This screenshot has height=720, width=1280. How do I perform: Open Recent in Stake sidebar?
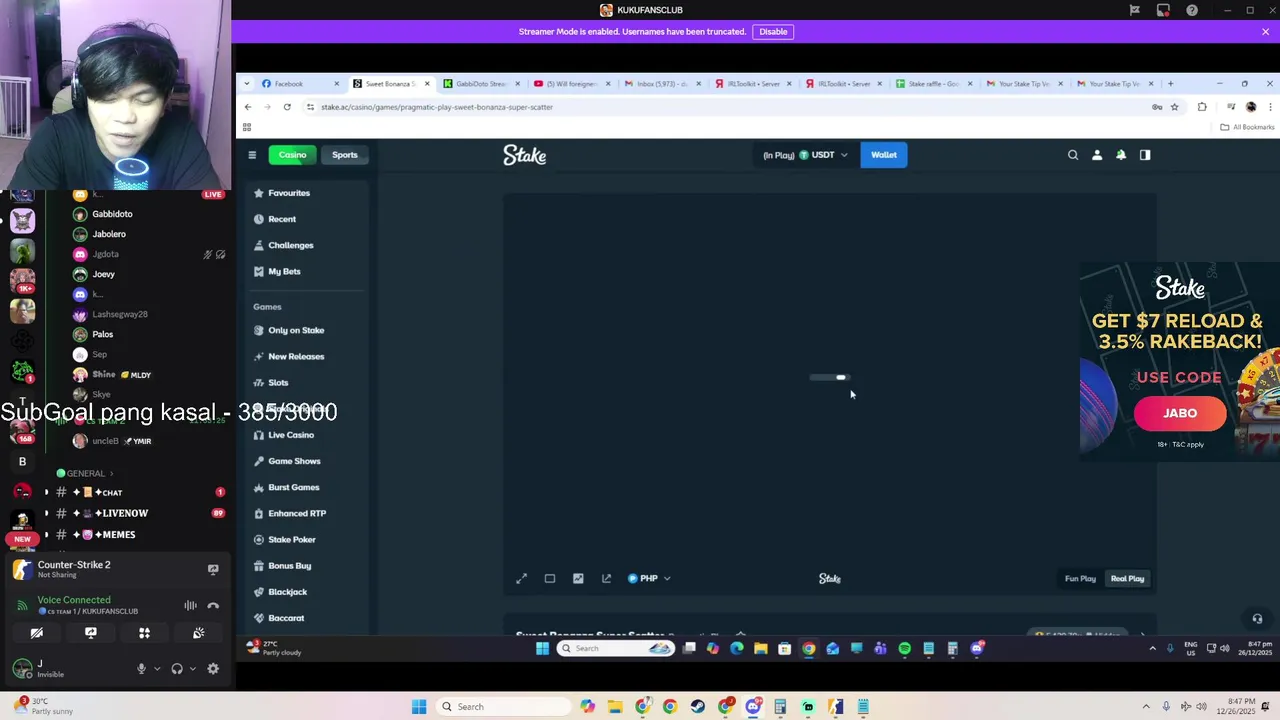tap(282, 219)
